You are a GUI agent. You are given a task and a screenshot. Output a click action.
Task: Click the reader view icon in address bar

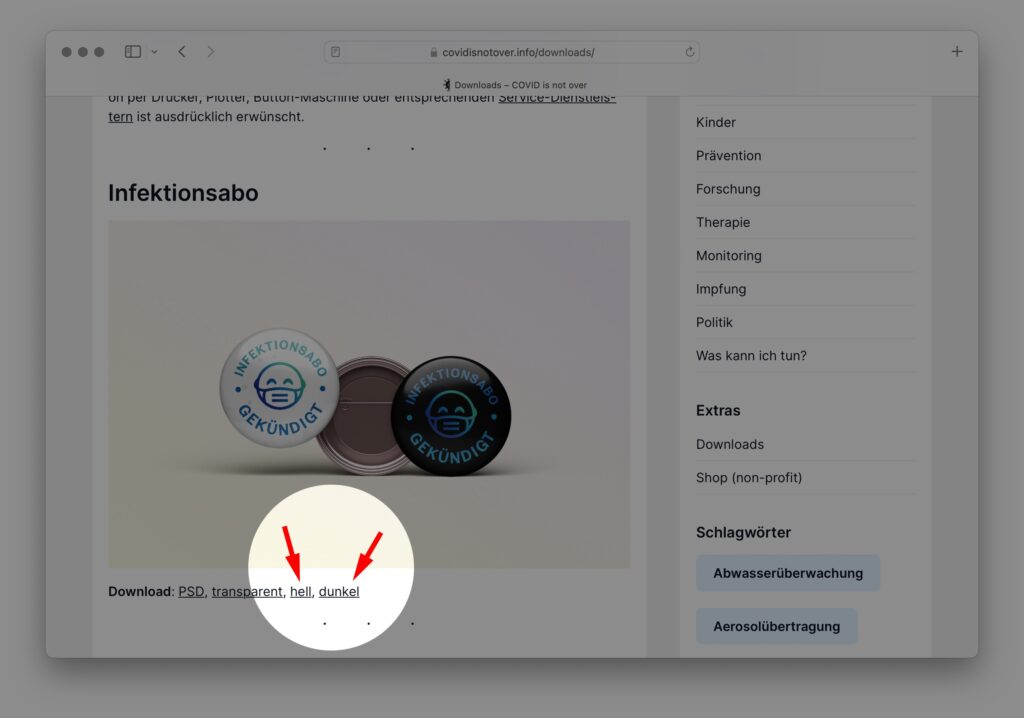click(336, 52)
